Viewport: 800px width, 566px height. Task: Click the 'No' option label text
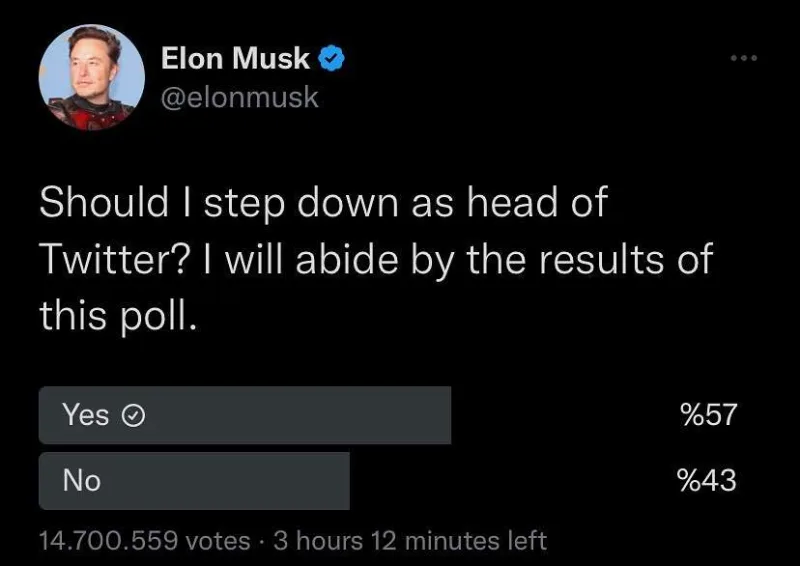[x=82, y=481]
